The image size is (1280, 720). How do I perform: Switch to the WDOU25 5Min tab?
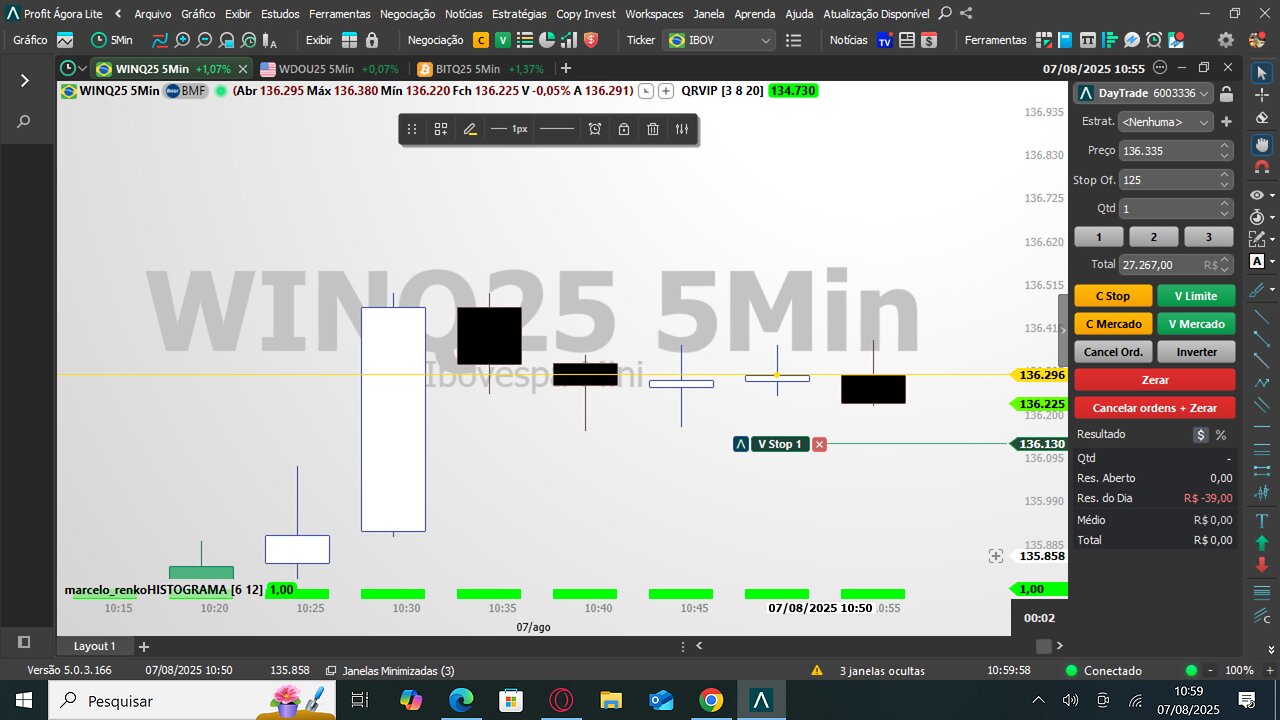(329, 69)
